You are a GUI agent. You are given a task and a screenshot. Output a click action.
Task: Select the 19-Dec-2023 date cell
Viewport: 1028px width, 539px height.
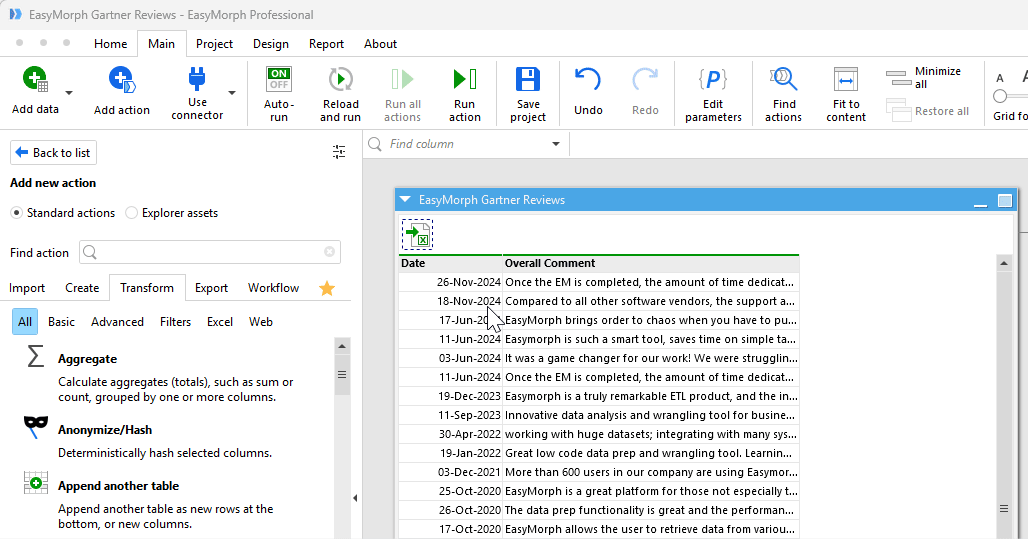tap(450, 397)
